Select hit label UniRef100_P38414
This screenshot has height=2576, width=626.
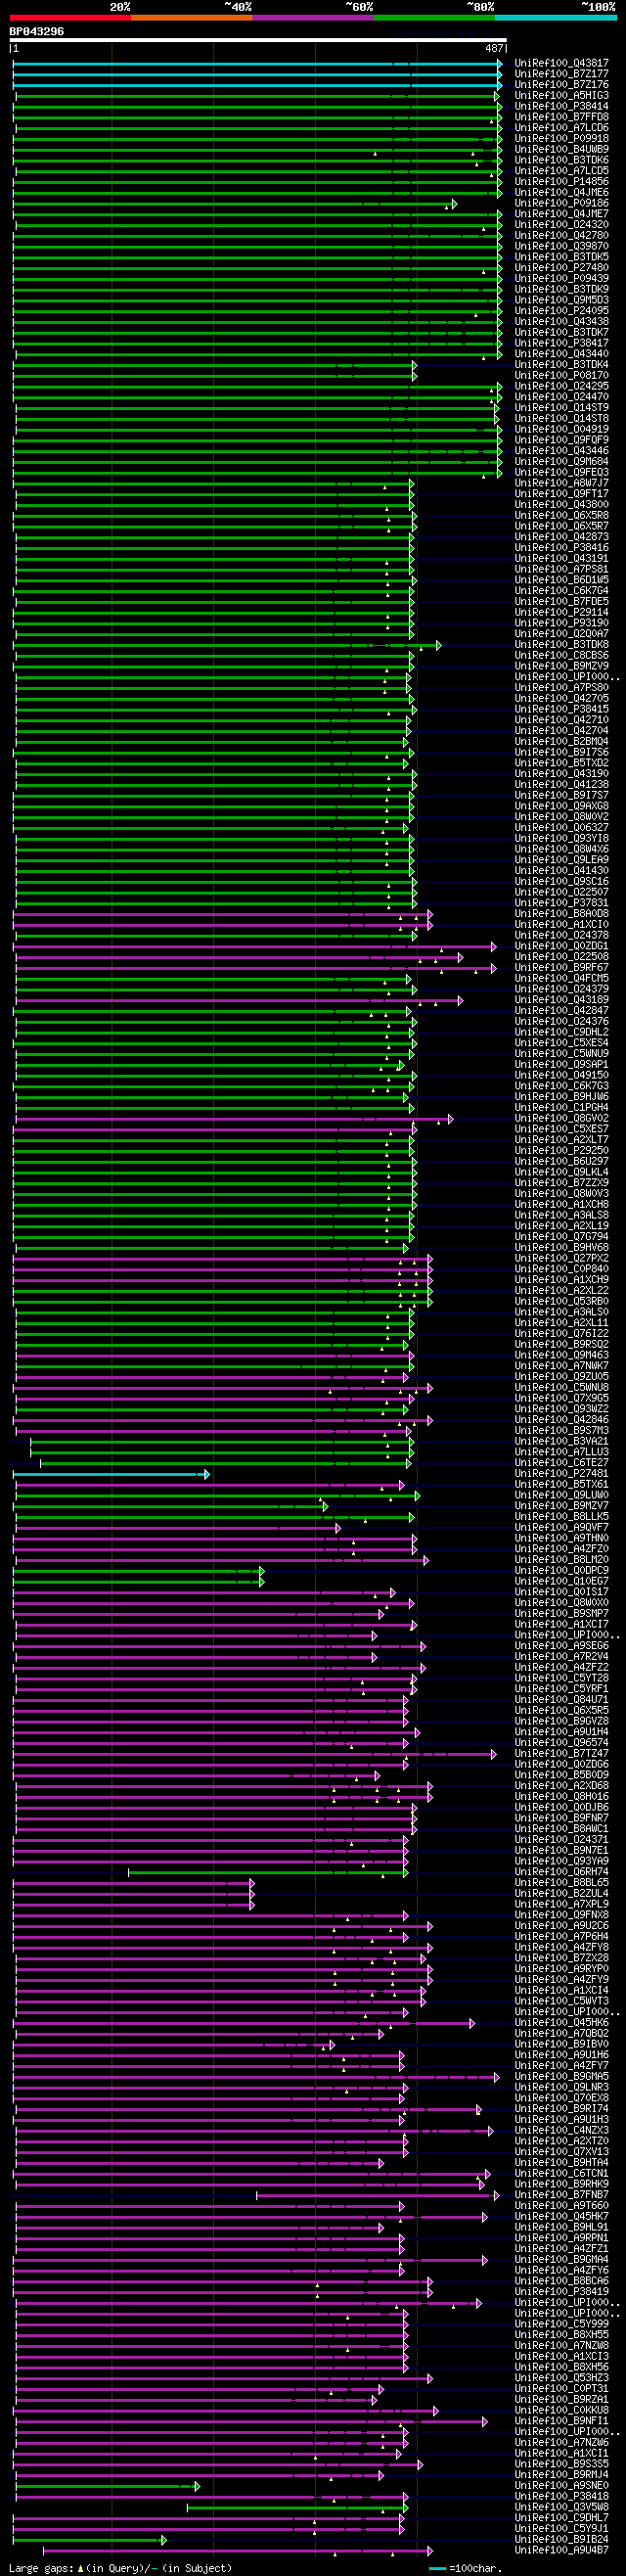(x=562, y=106)
